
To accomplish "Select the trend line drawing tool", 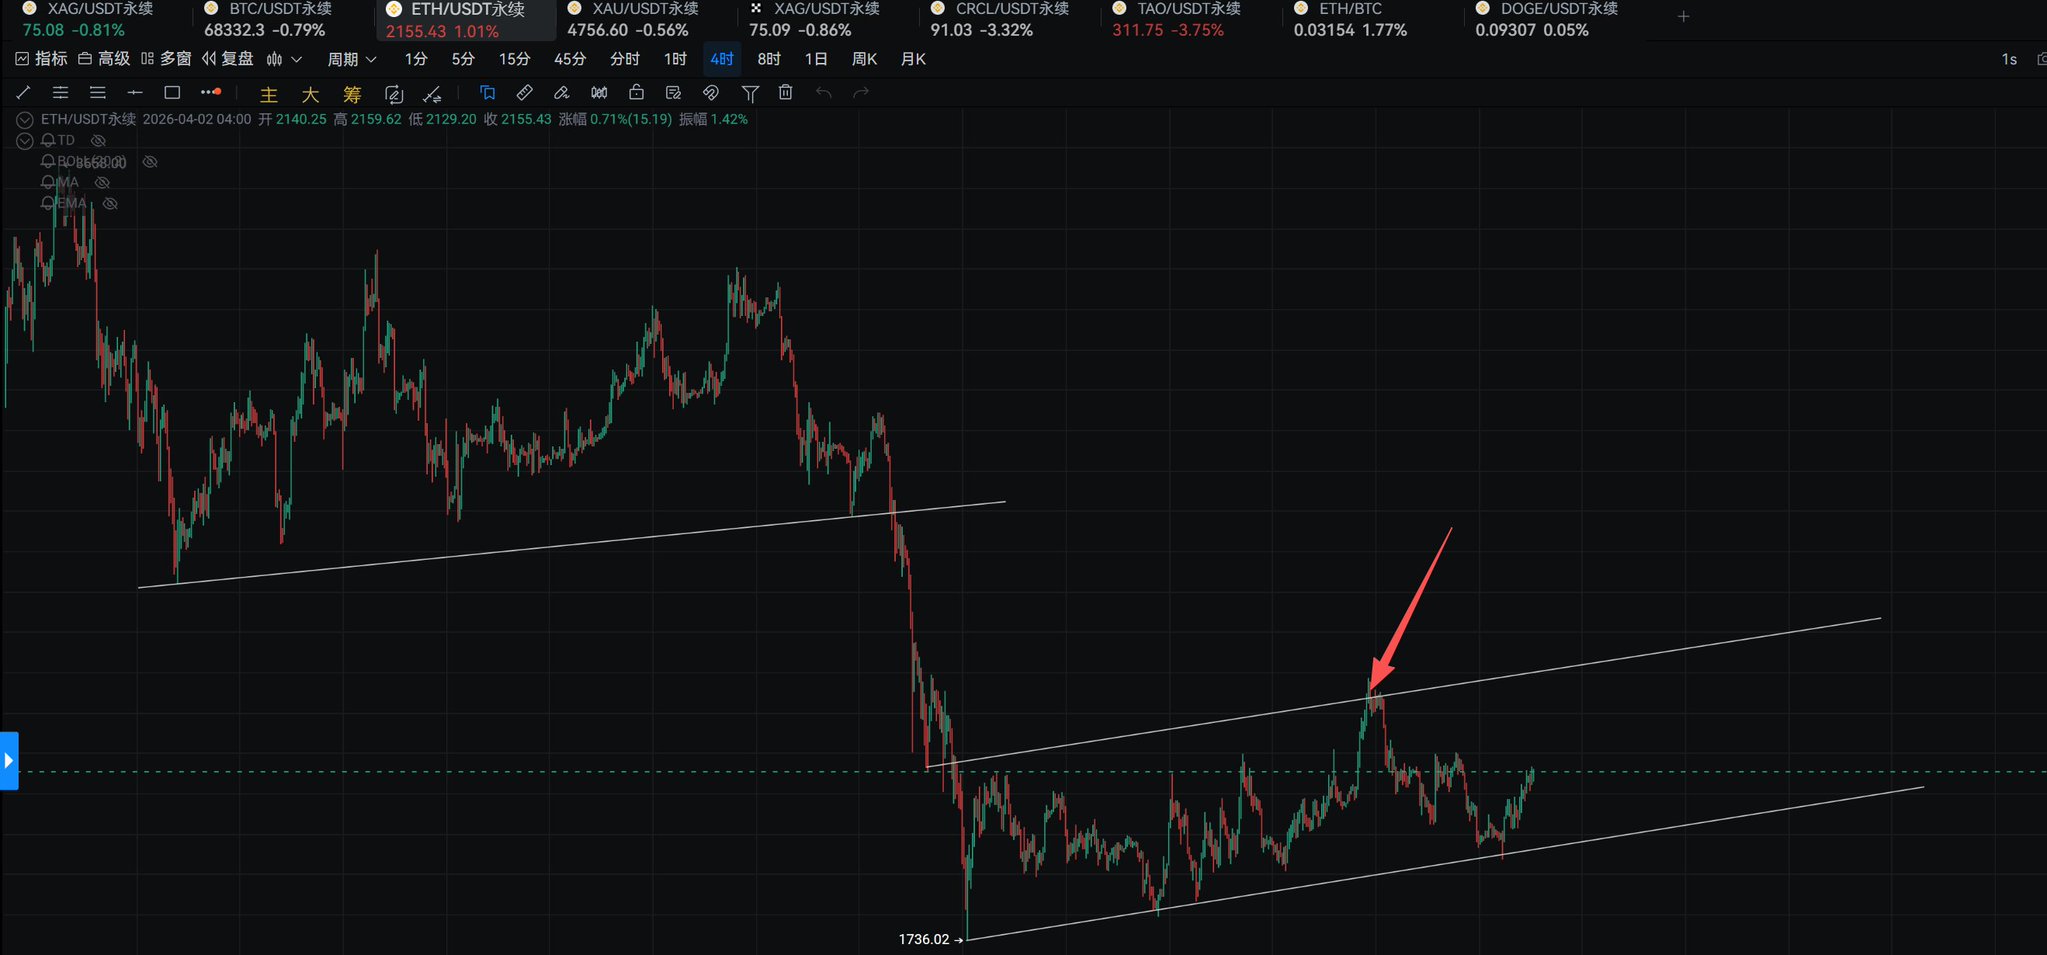I will coord(23,93).
